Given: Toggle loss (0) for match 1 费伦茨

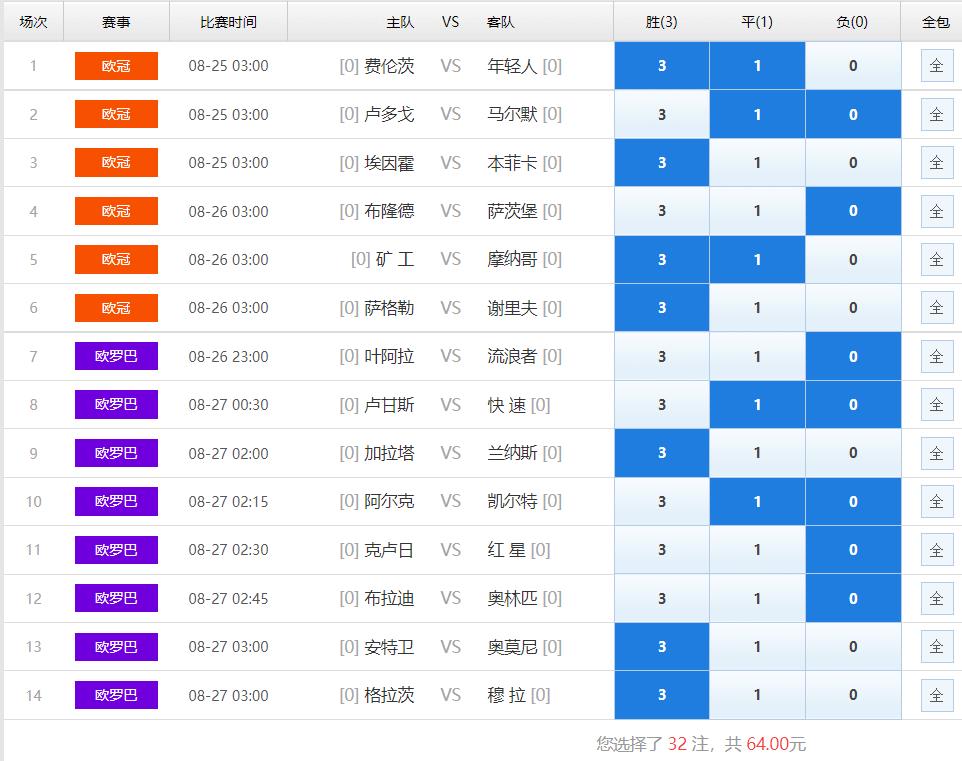Looking at the screenshot, I should [853, 66].
